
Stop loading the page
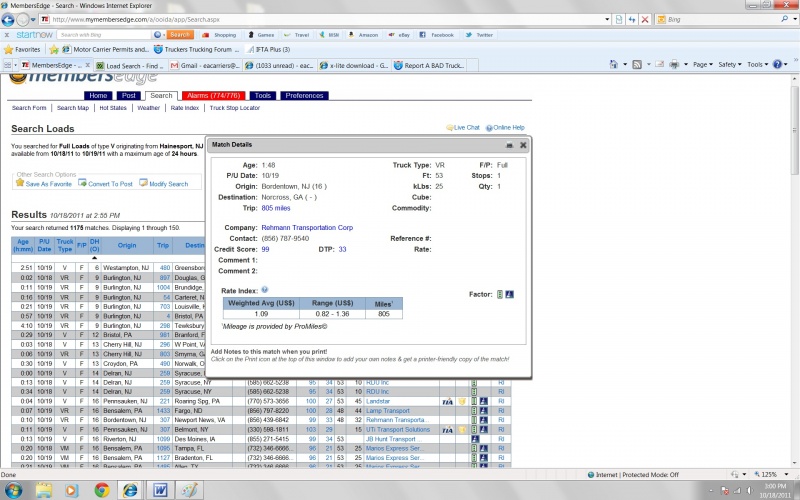click(x=645, y=19)
